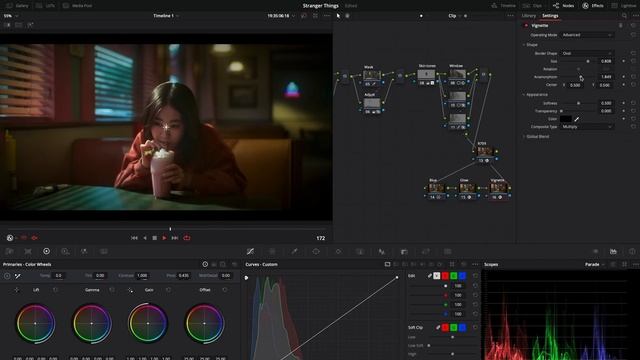Open viewer zoom percentage dropdown
640x360 pixels.
point(11,16)
